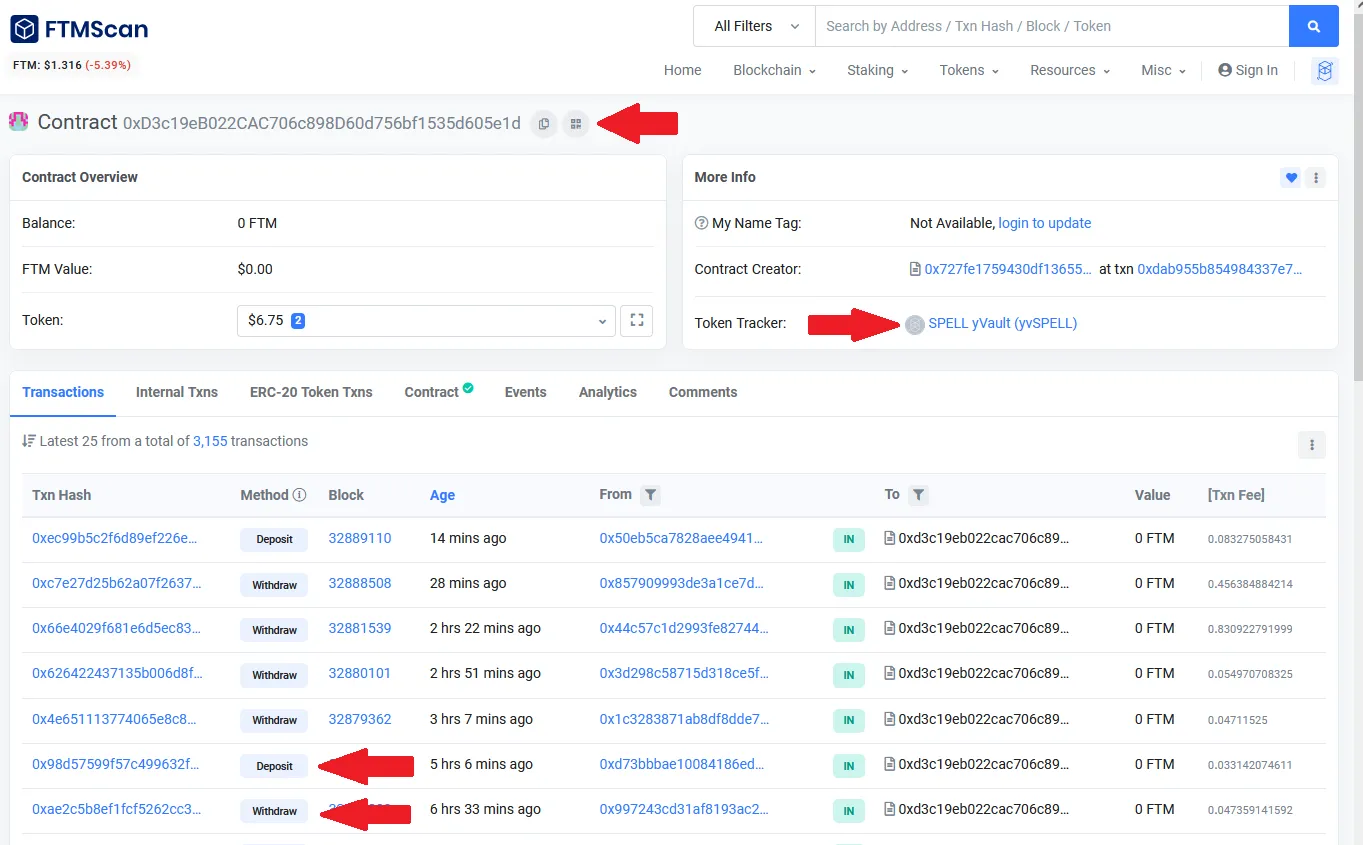Click the SPELL yVault token logo icon
The height and width of the screenshot is (845, 1363).
915,324
